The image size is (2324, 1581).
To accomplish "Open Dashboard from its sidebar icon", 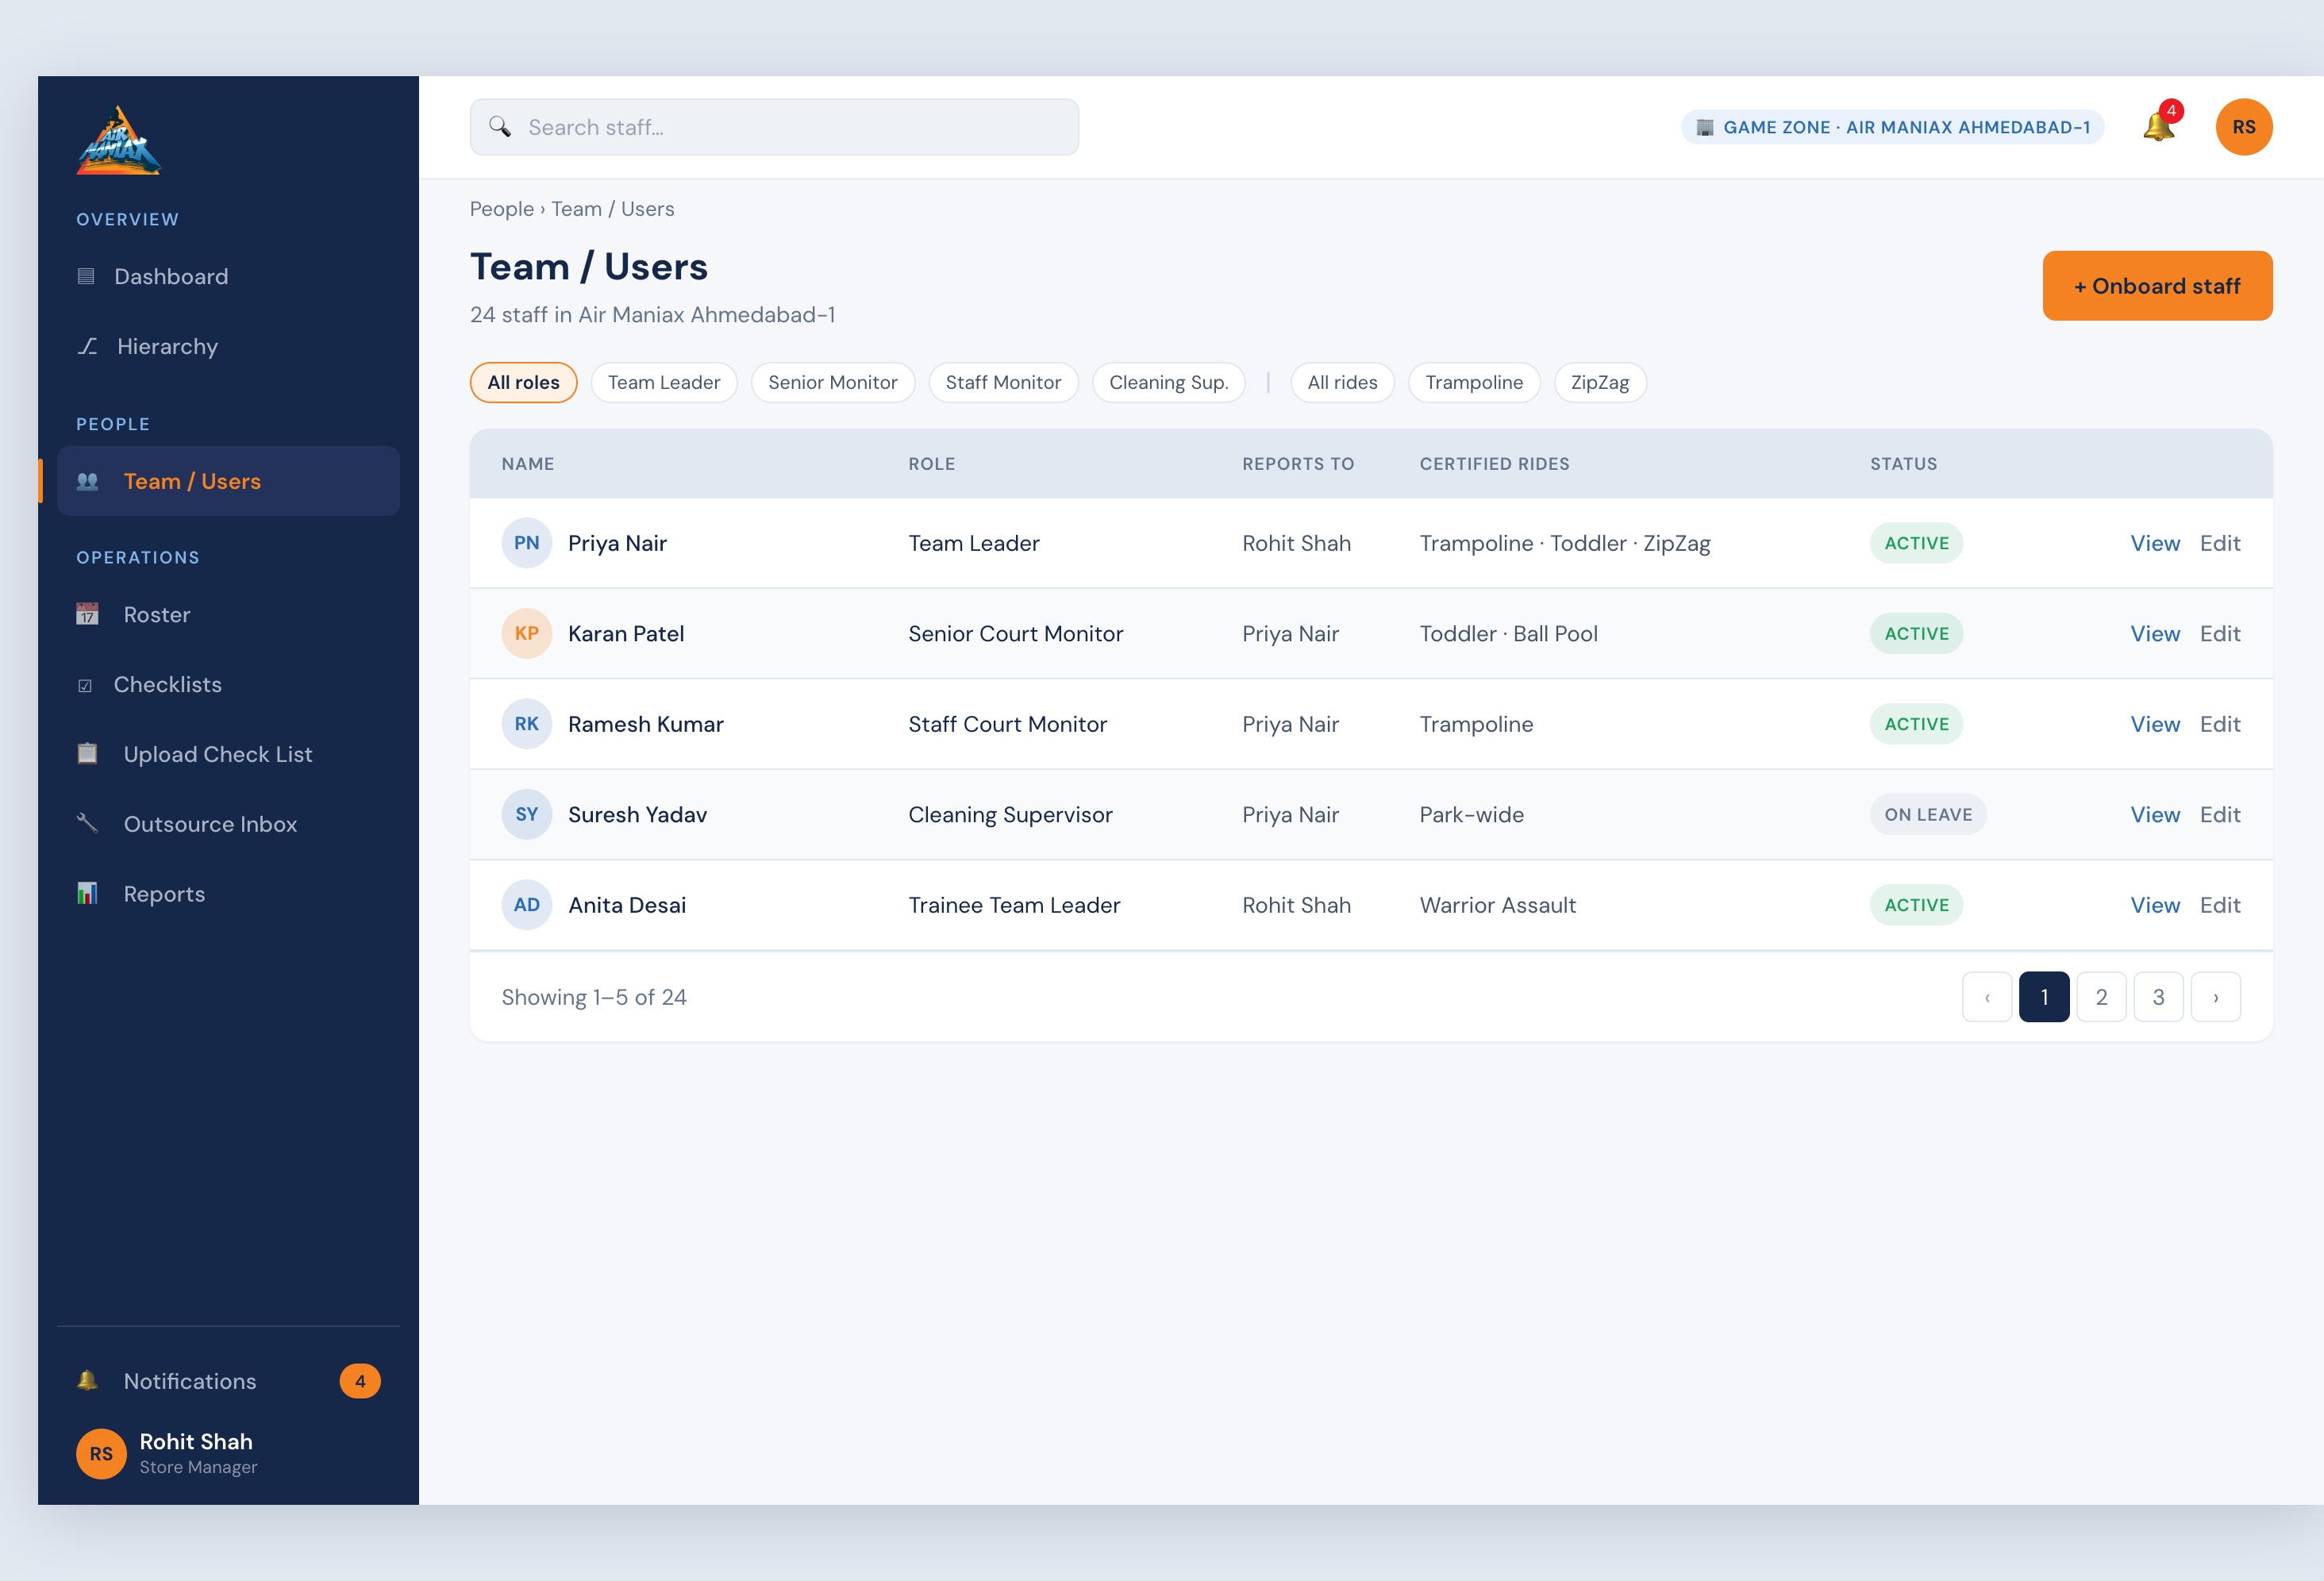I will 86,276.
